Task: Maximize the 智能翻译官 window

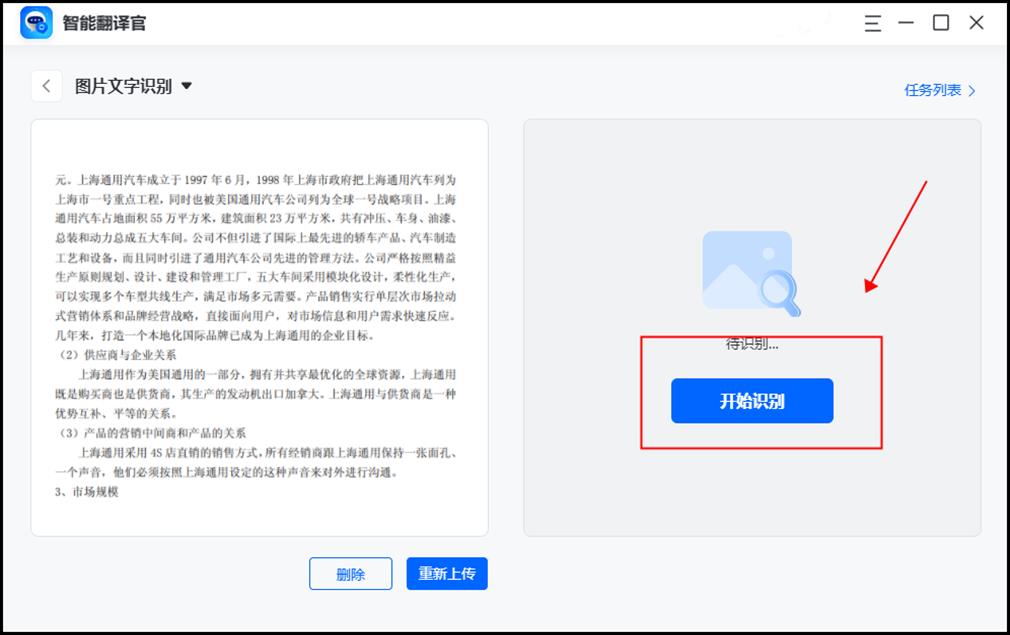Action: tap(941, 23)
